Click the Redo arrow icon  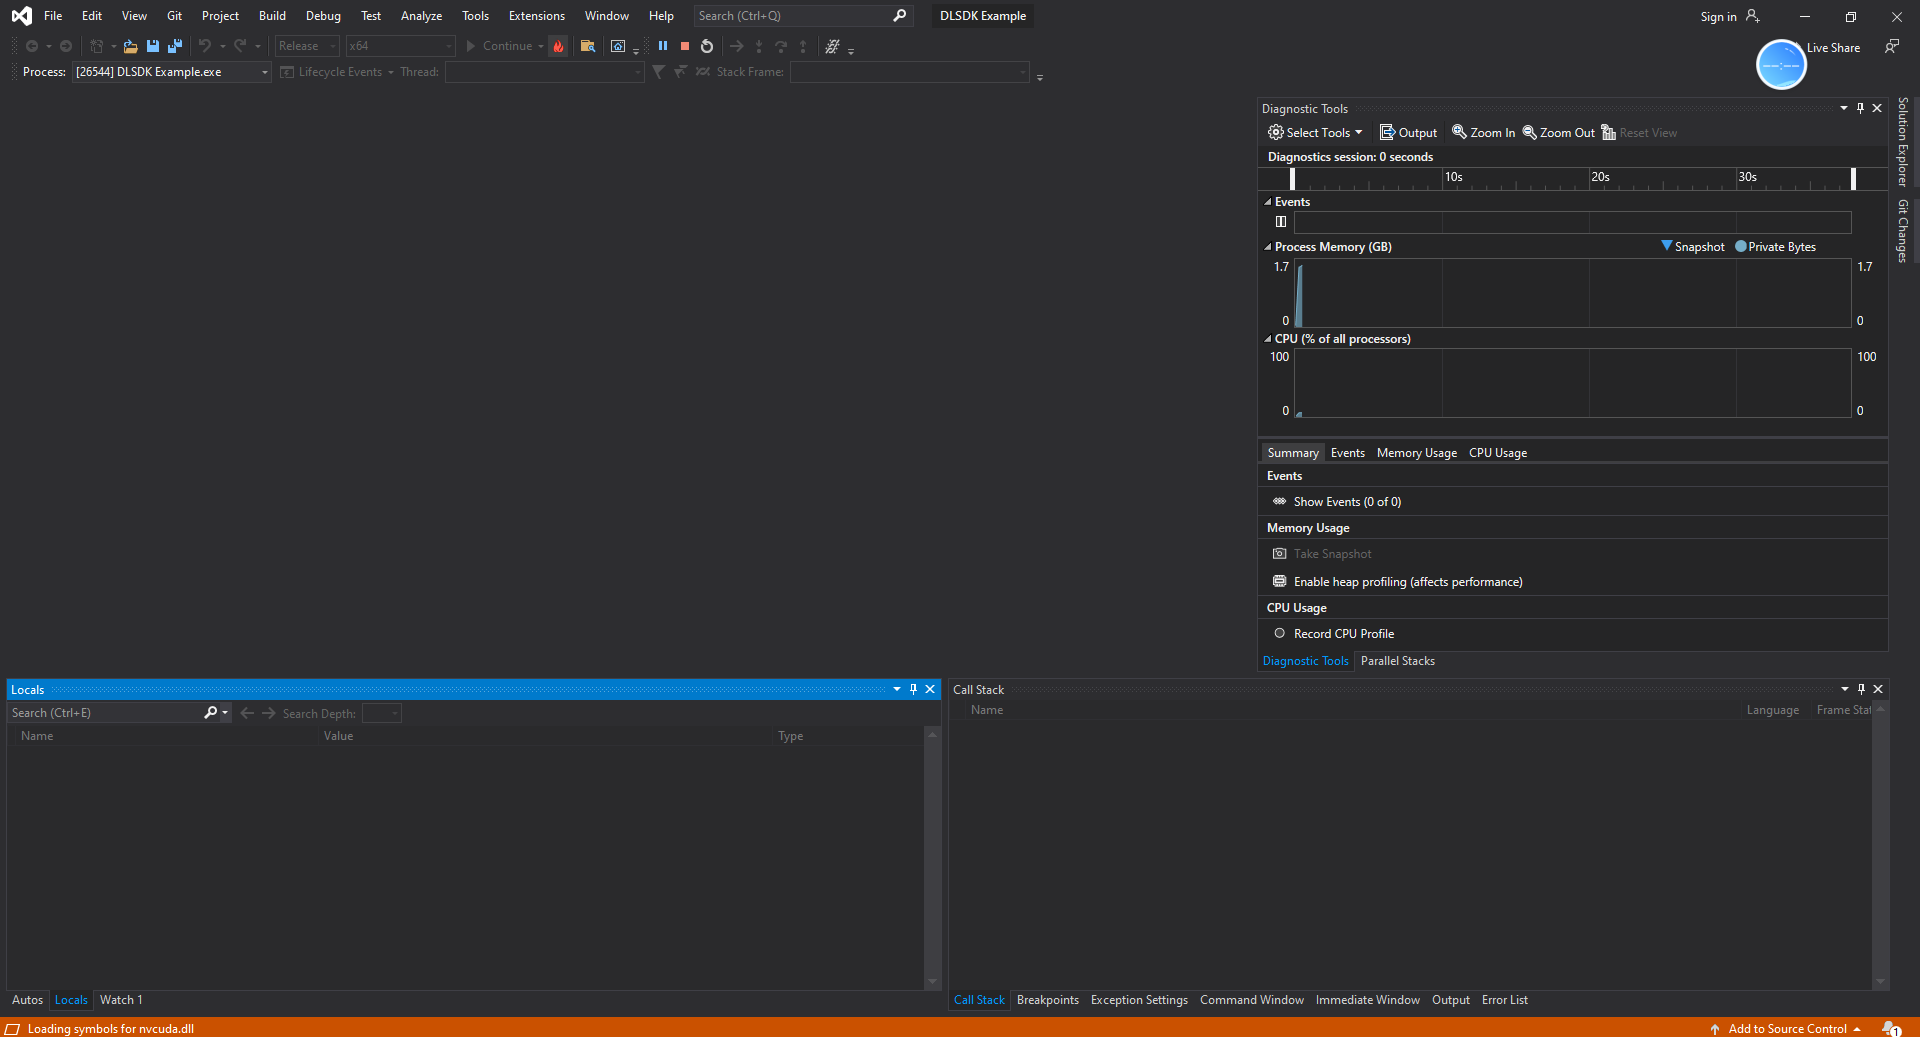[241, 46]
